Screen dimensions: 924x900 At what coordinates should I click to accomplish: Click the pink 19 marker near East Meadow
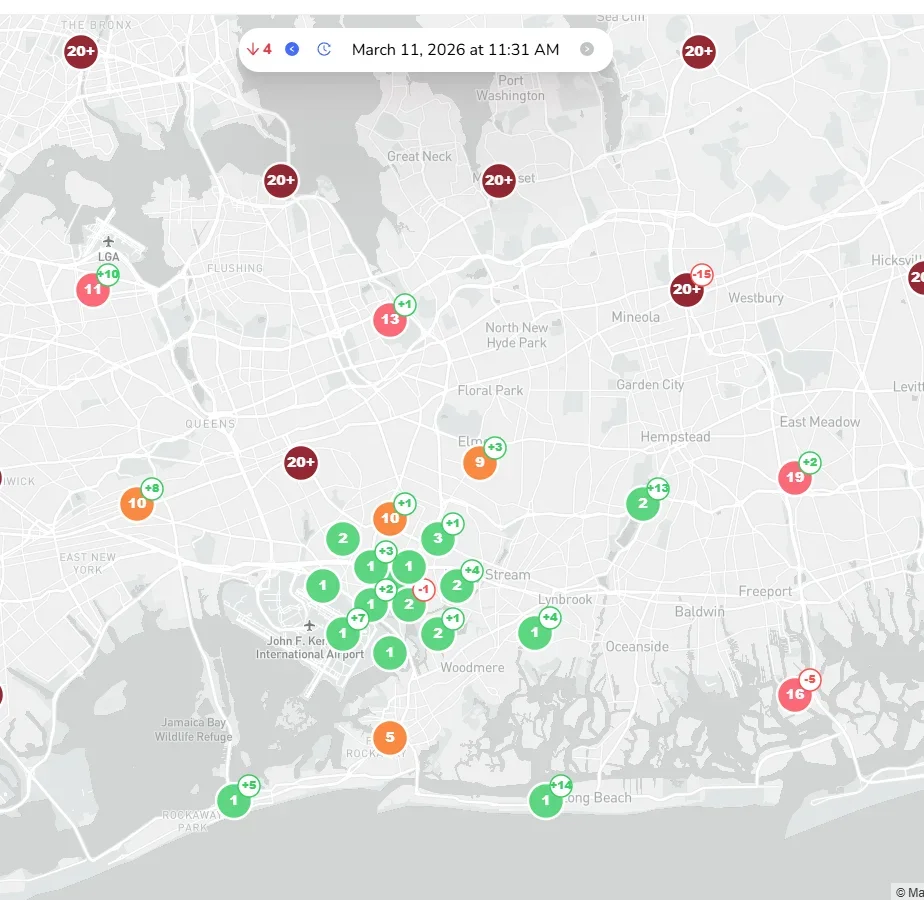click(x=795, y=477)
